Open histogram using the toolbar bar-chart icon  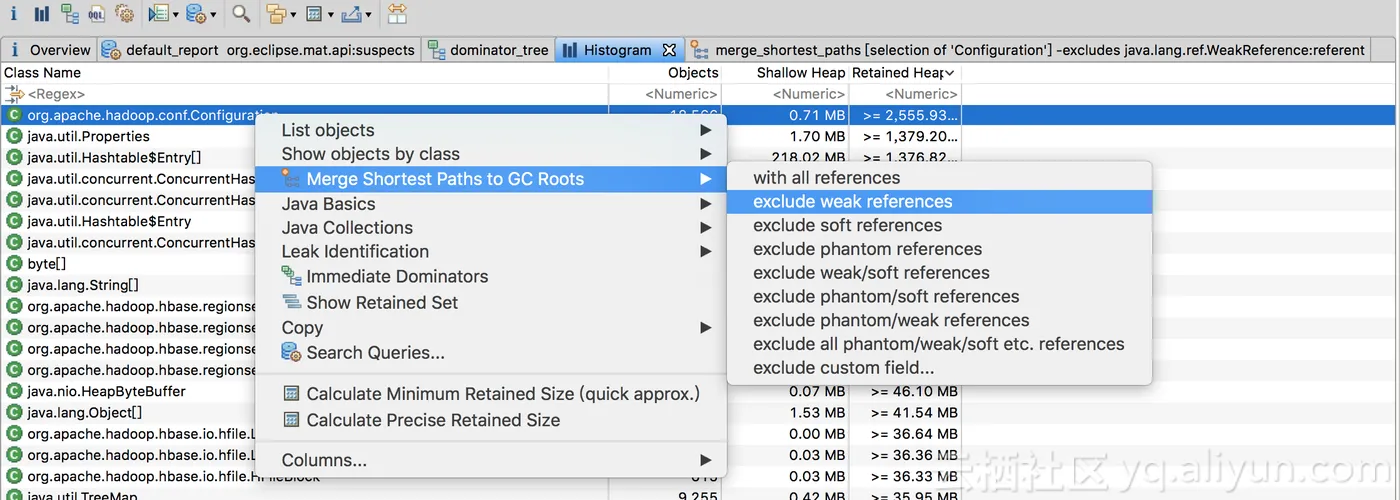[x=41, y=14]
